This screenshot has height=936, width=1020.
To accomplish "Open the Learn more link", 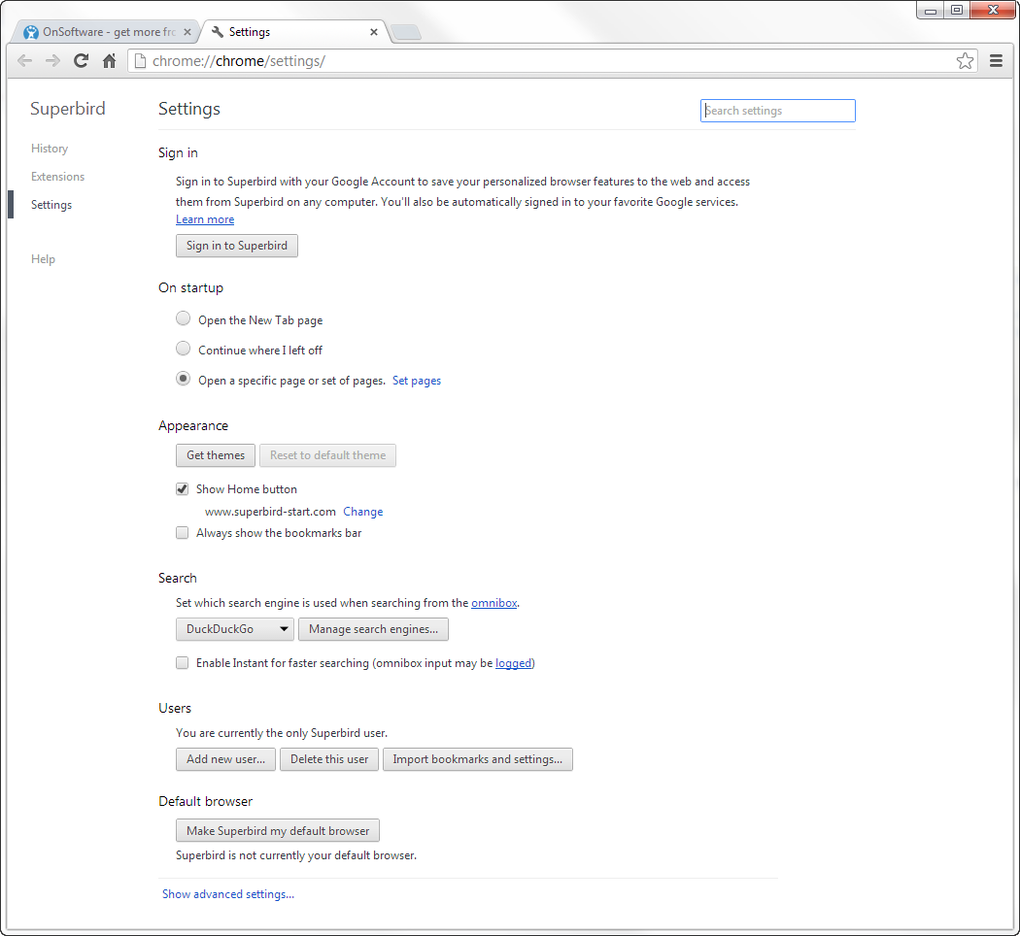I will 205,219.
